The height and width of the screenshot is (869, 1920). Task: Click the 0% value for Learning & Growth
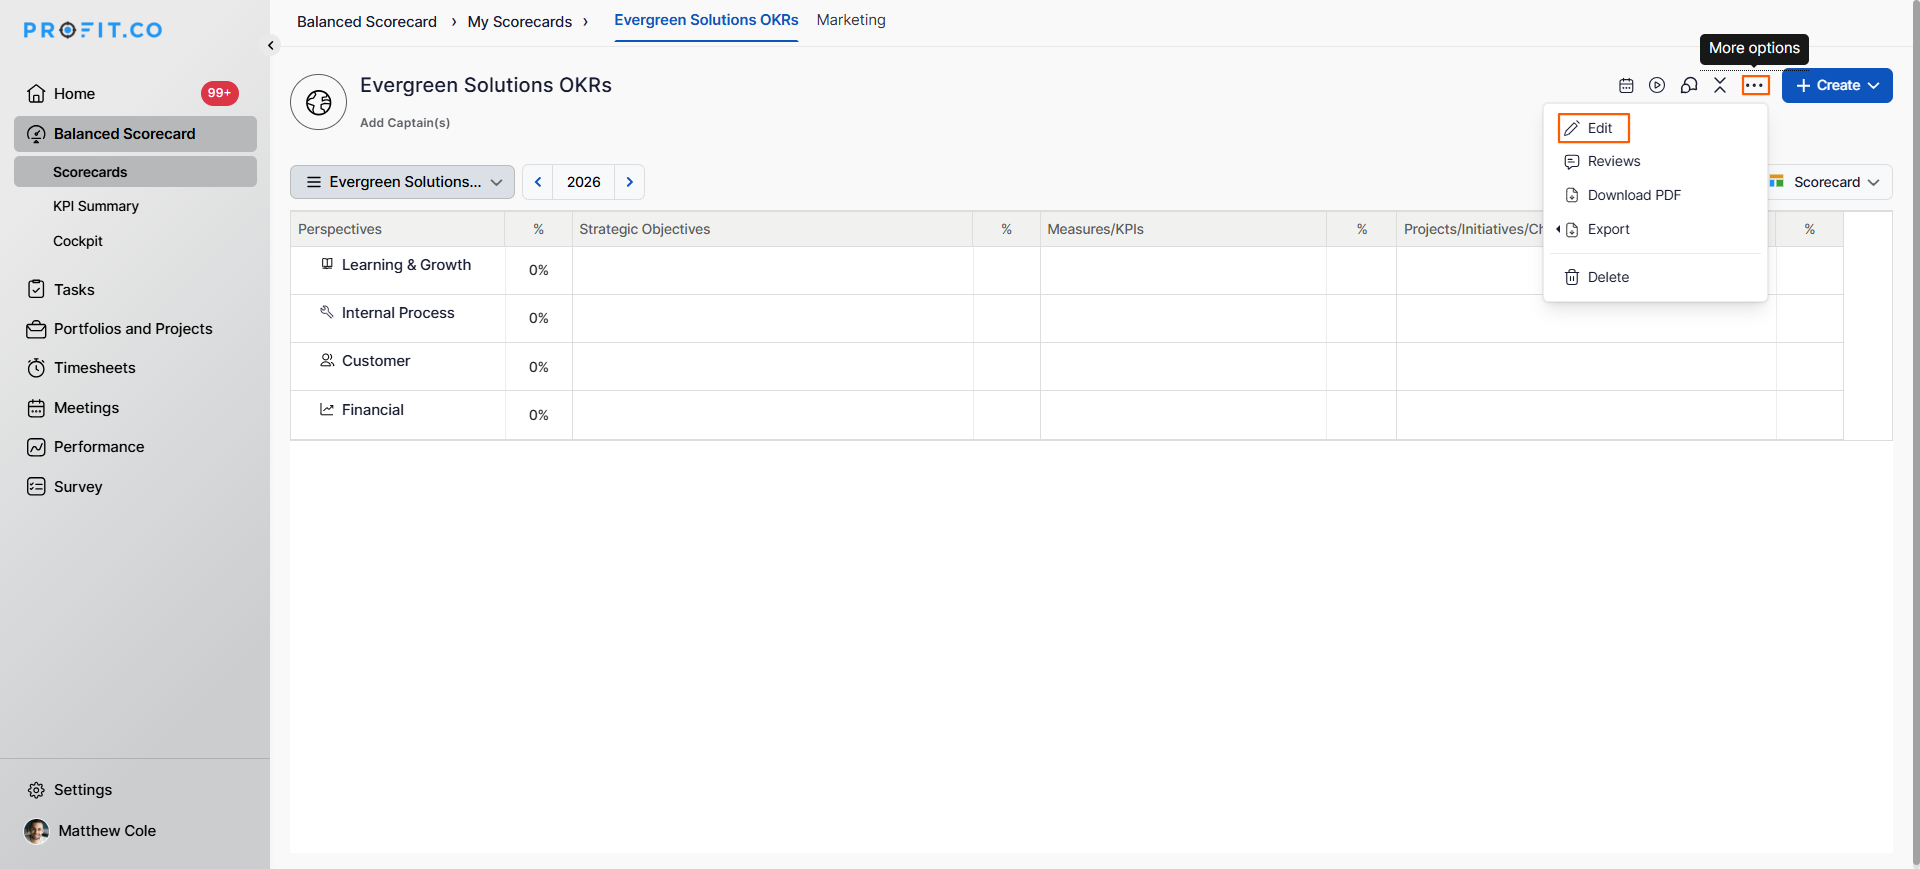[539, 270]
